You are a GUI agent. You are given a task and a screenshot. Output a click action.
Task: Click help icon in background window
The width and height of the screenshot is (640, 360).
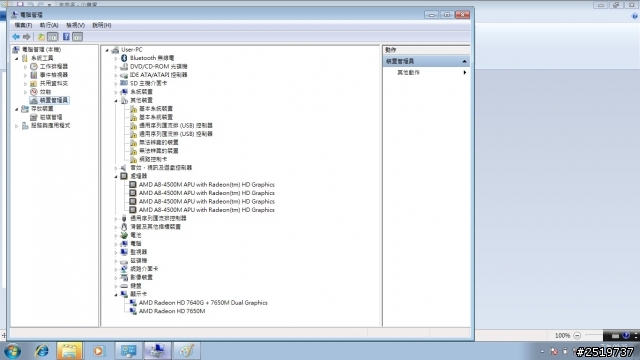pyautogui.click(x=634, y=16)
